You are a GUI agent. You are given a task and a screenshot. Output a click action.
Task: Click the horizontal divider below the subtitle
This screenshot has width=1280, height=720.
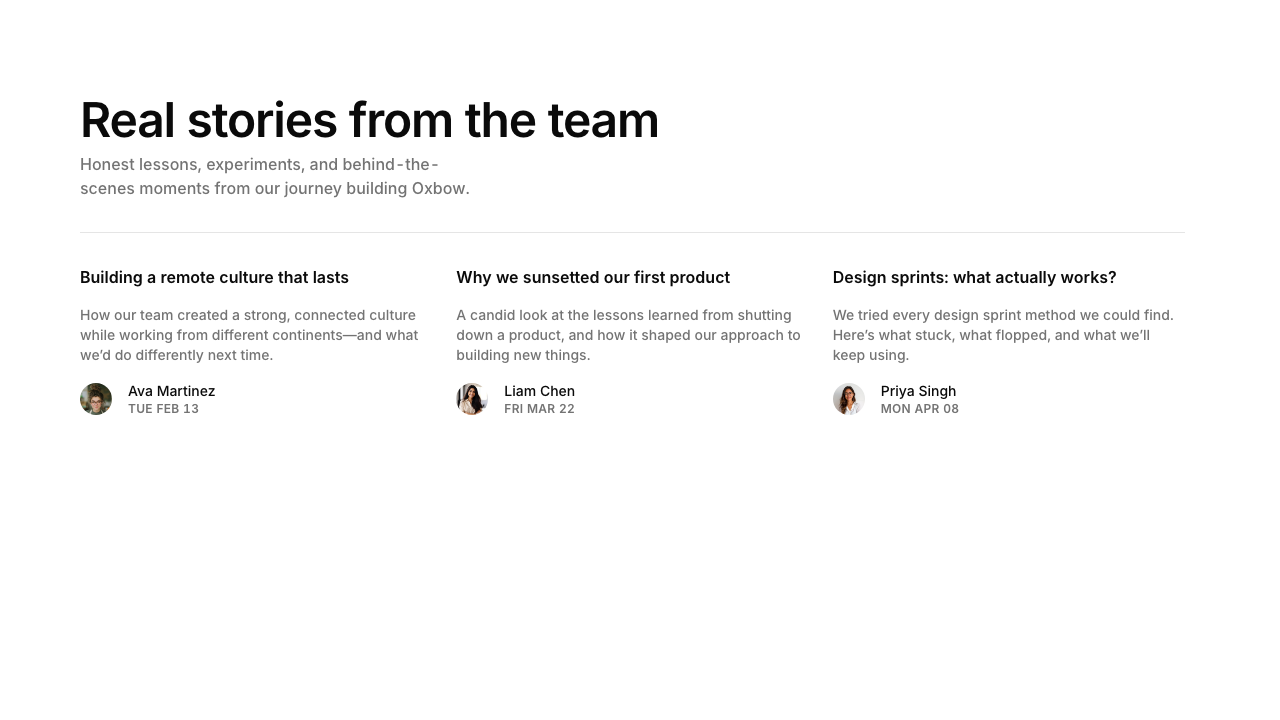[x=632, y=232]
